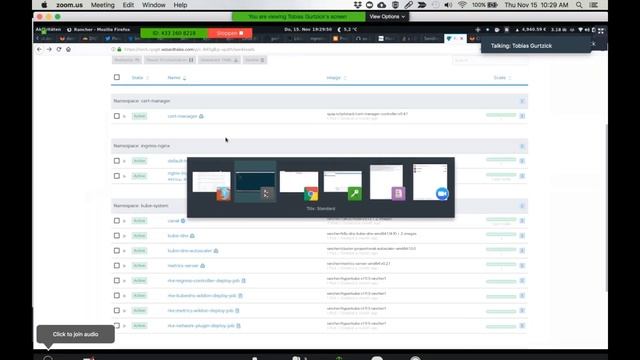Dismiss the Talking: Tobias Gurtzick popup
The width and height of the screenshot is (640, 360).
coord(593,44)
